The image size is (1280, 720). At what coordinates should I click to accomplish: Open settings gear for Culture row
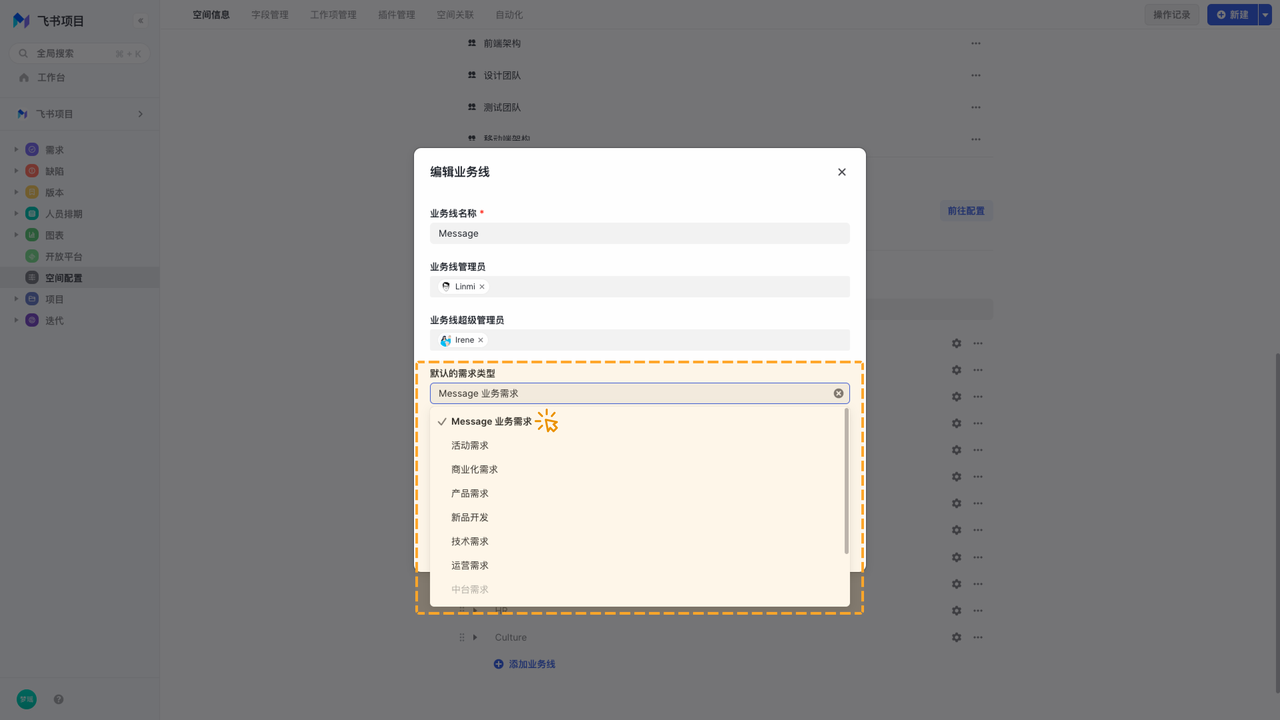[x=956, y=637]
